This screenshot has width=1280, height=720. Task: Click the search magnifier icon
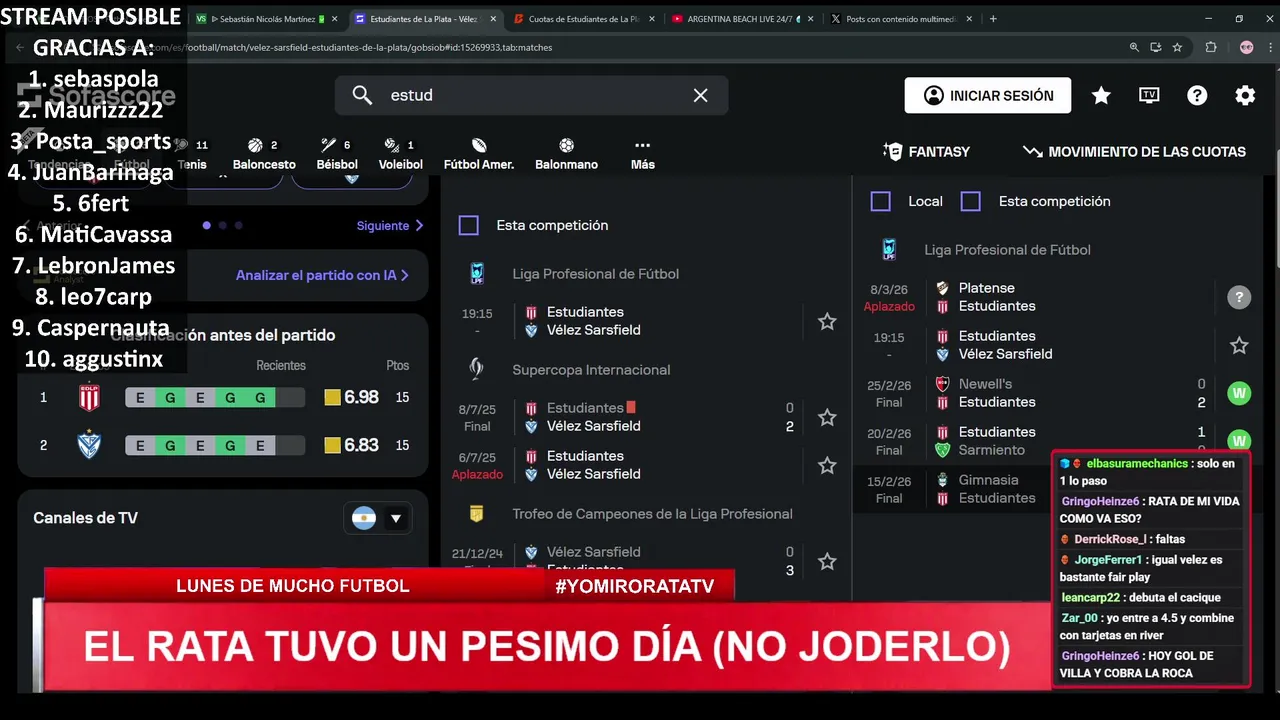362,95
